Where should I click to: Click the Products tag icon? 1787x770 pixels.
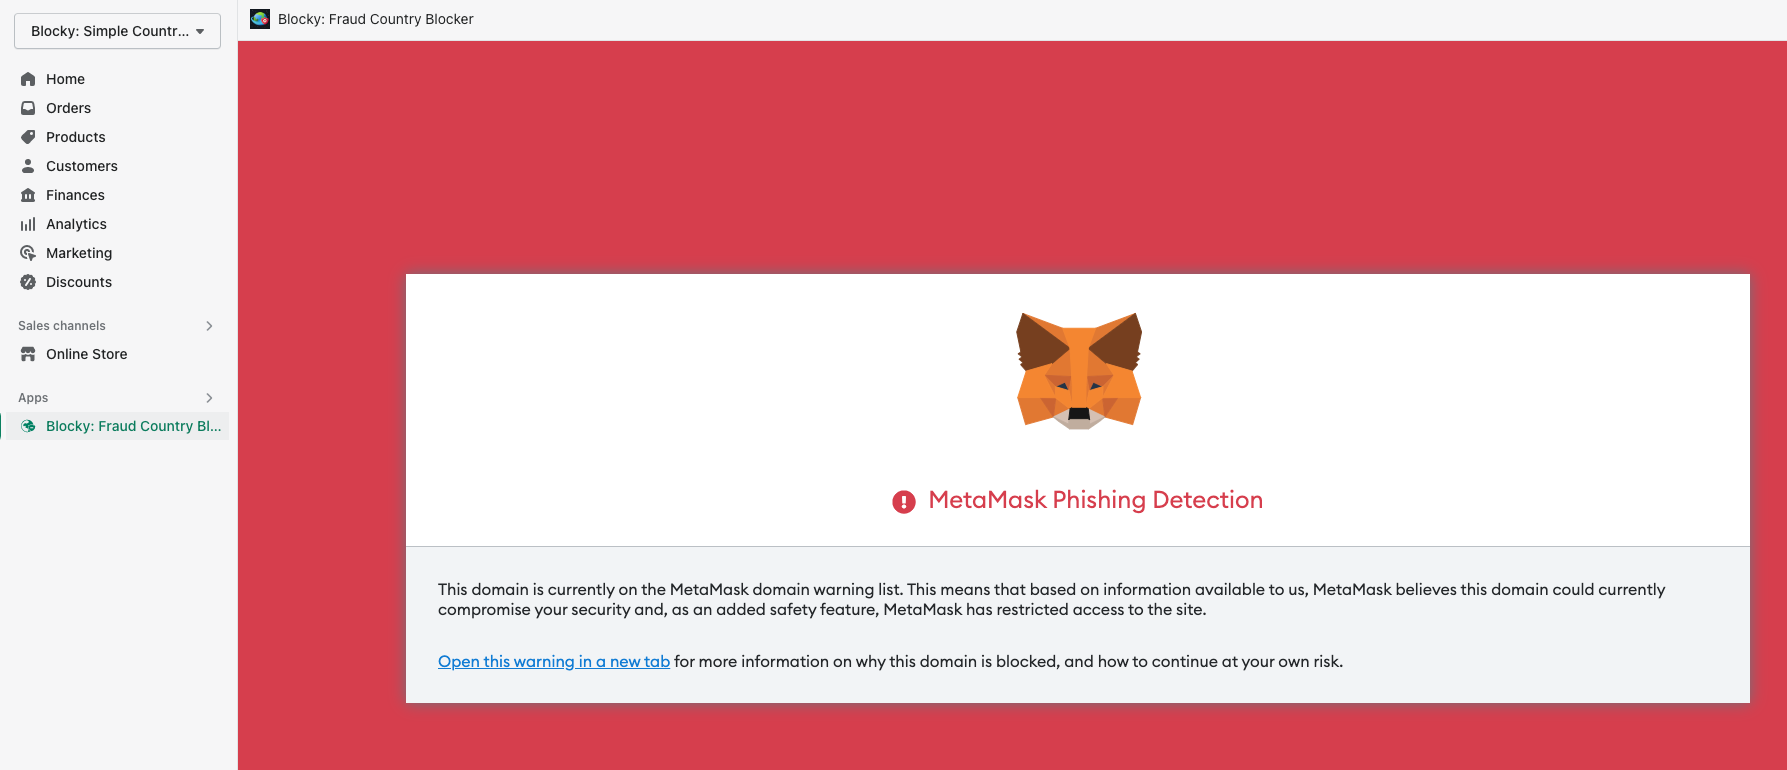tap(29, 136)
